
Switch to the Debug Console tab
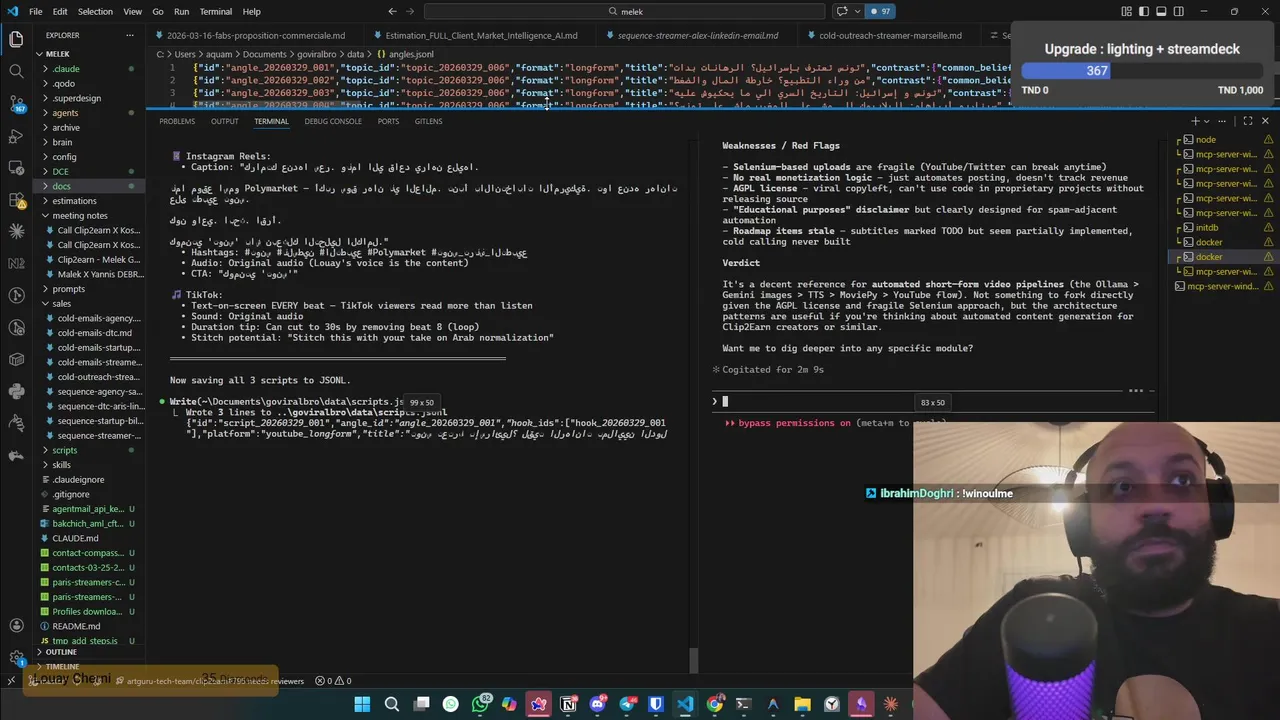pyautogui.click(x=333, y=121)
